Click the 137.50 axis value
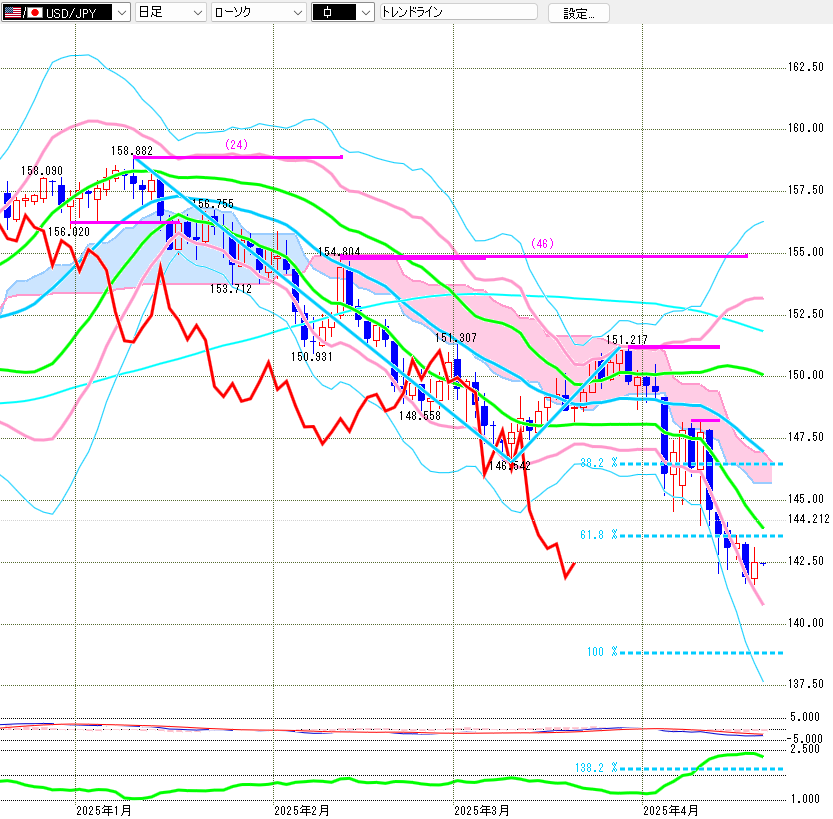This screenshot has height=819, width=833. [805, 684]
